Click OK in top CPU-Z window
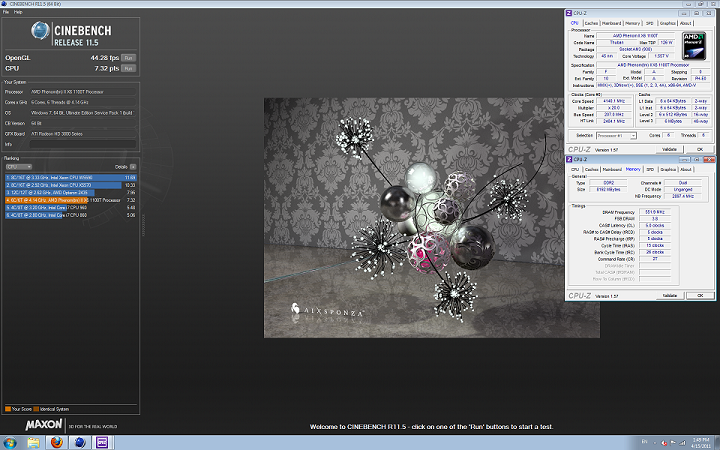The image size is (720, 450). [700, 149]
